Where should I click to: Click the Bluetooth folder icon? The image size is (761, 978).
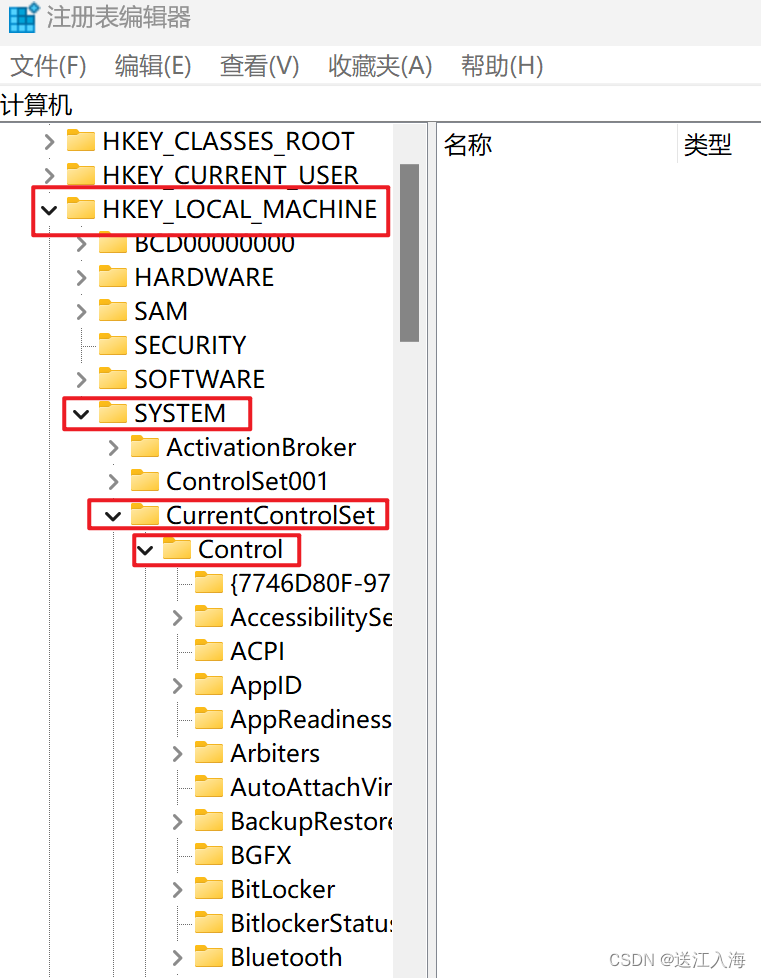click(x=209, y=957)
